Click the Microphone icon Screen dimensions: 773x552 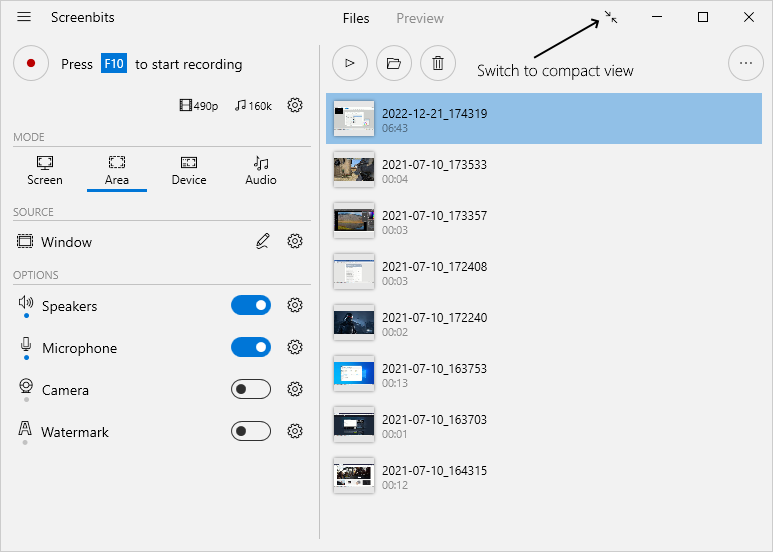click(x=26, y=344)
